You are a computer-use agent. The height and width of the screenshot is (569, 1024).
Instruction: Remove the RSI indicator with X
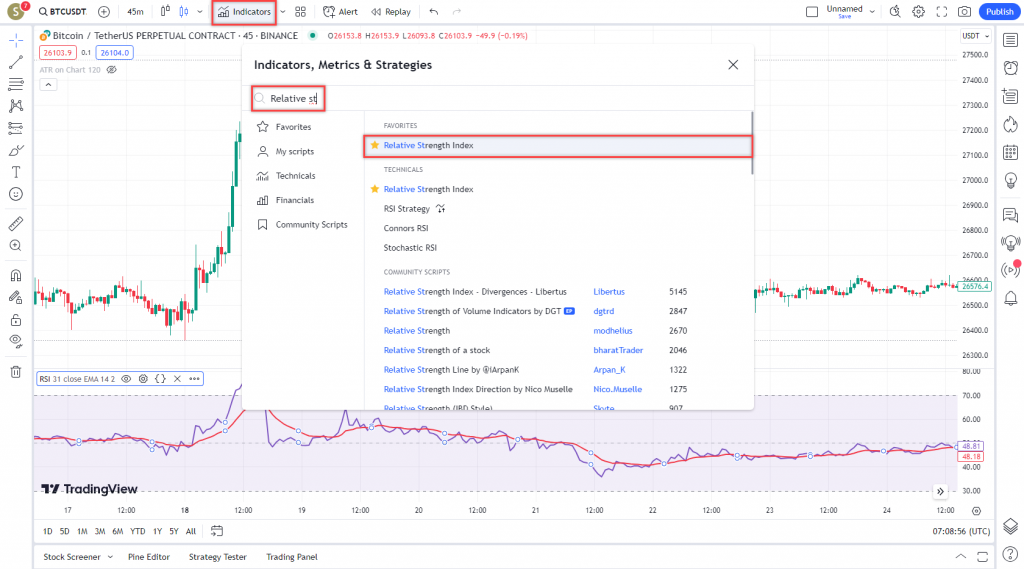[x=177, y=379]
